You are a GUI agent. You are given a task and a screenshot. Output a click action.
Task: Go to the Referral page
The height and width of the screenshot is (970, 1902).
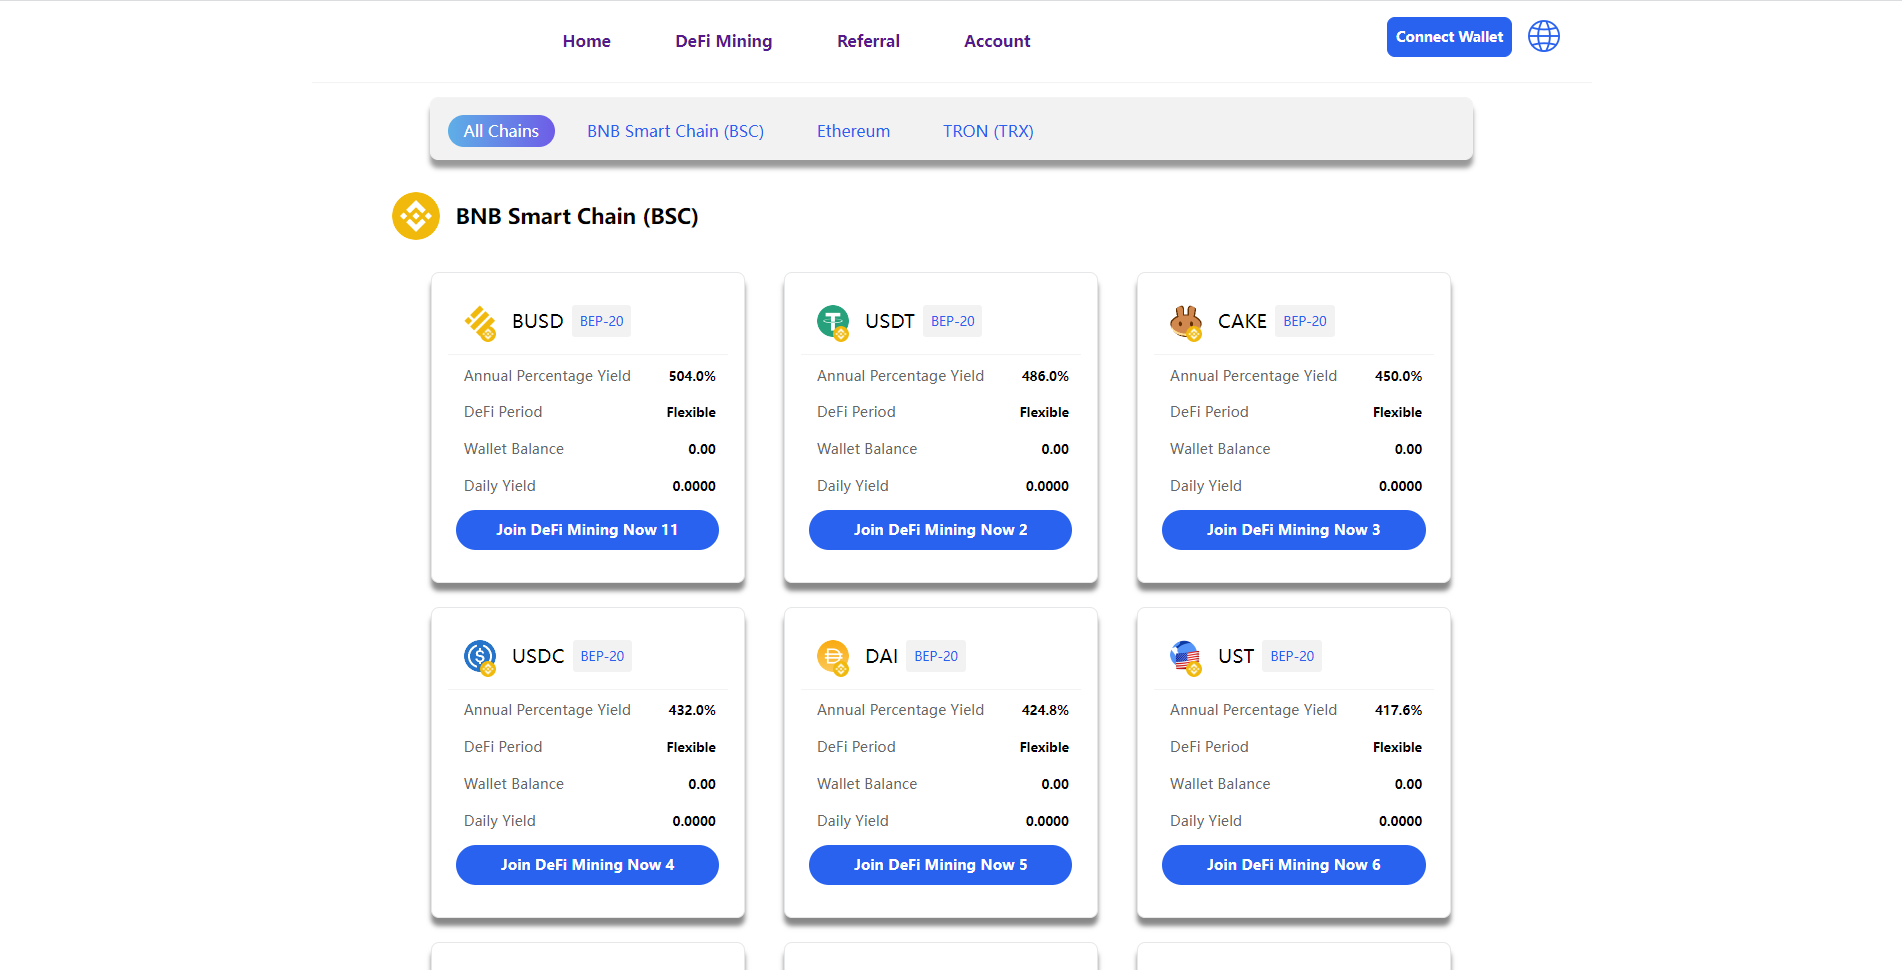(868, 41)
